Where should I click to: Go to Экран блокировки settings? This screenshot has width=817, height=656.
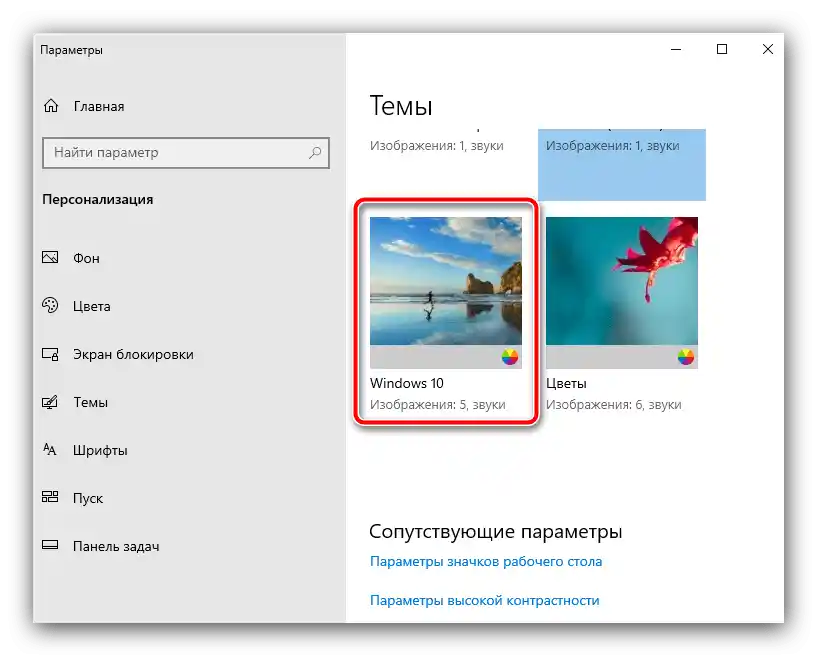(133, 354)
